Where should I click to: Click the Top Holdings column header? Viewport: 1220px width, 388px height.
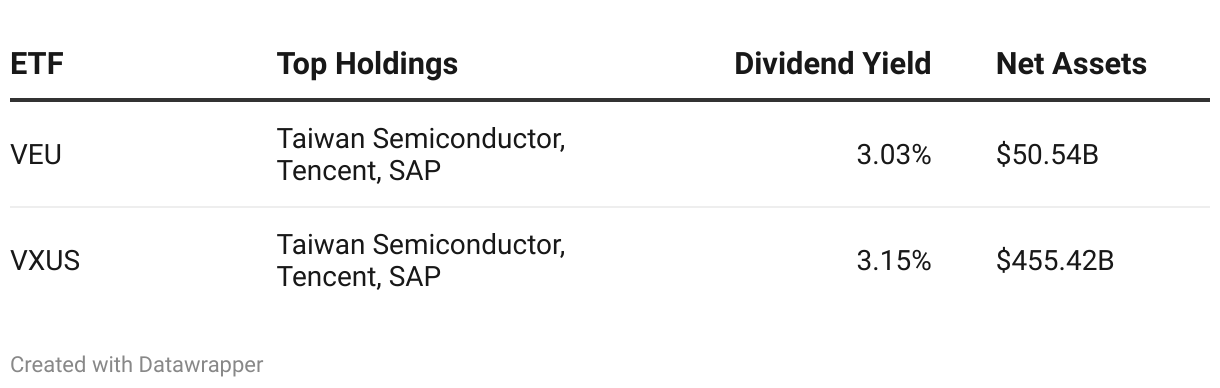click(x=367, y=64)
